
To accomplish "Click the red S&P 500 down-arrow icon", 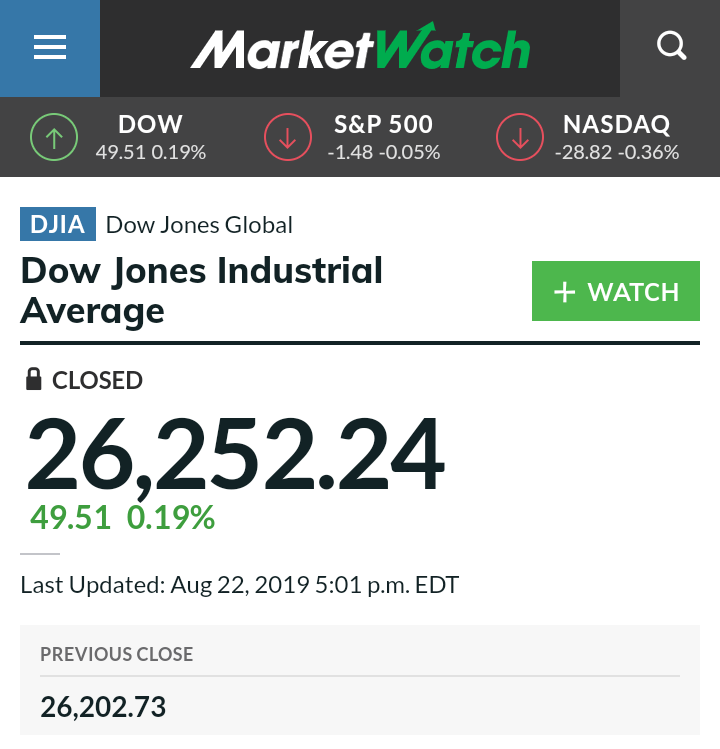I will (288, 137).
